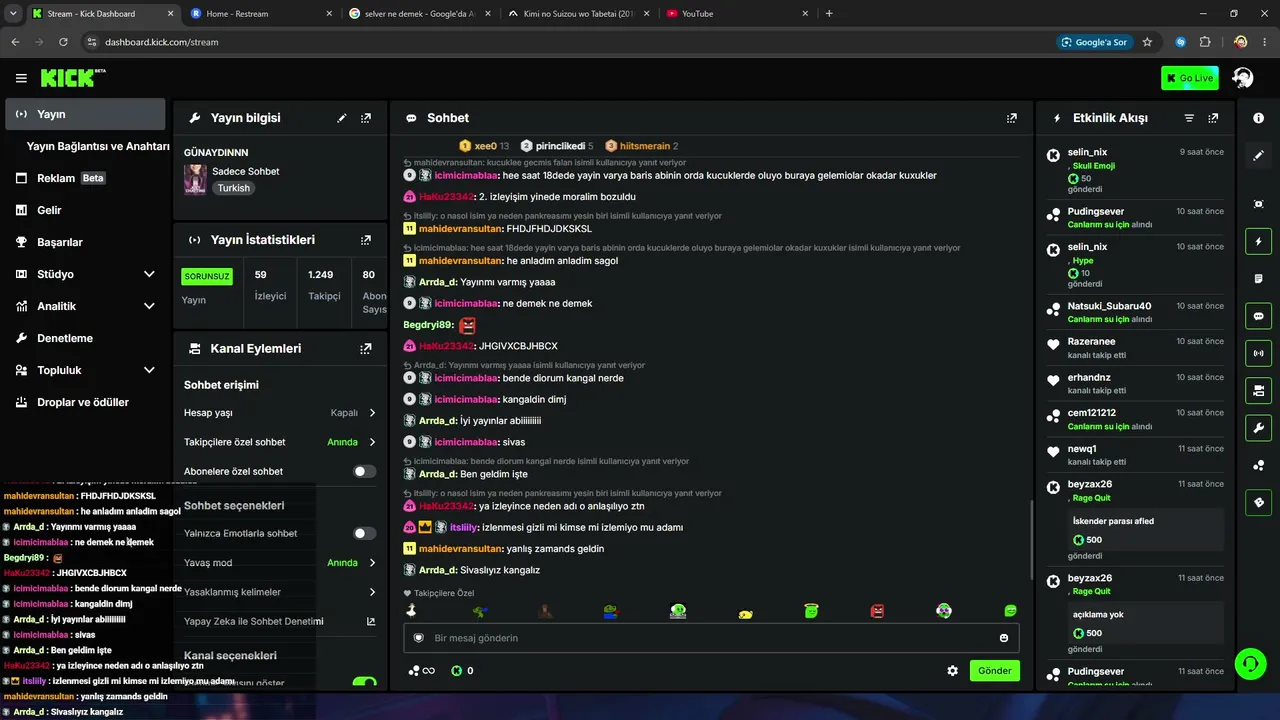Click the message input field
This screenshot has height=720, width=1280.
[x=711, y=638]
